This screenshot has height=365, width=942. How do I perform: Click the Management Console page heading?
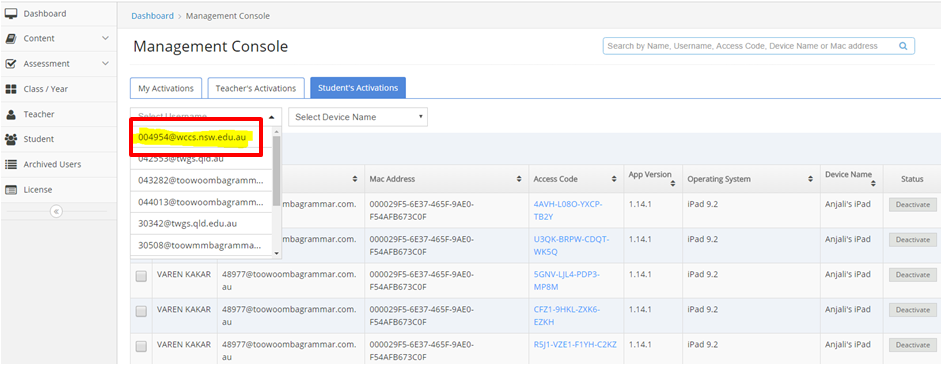point(211,46)
